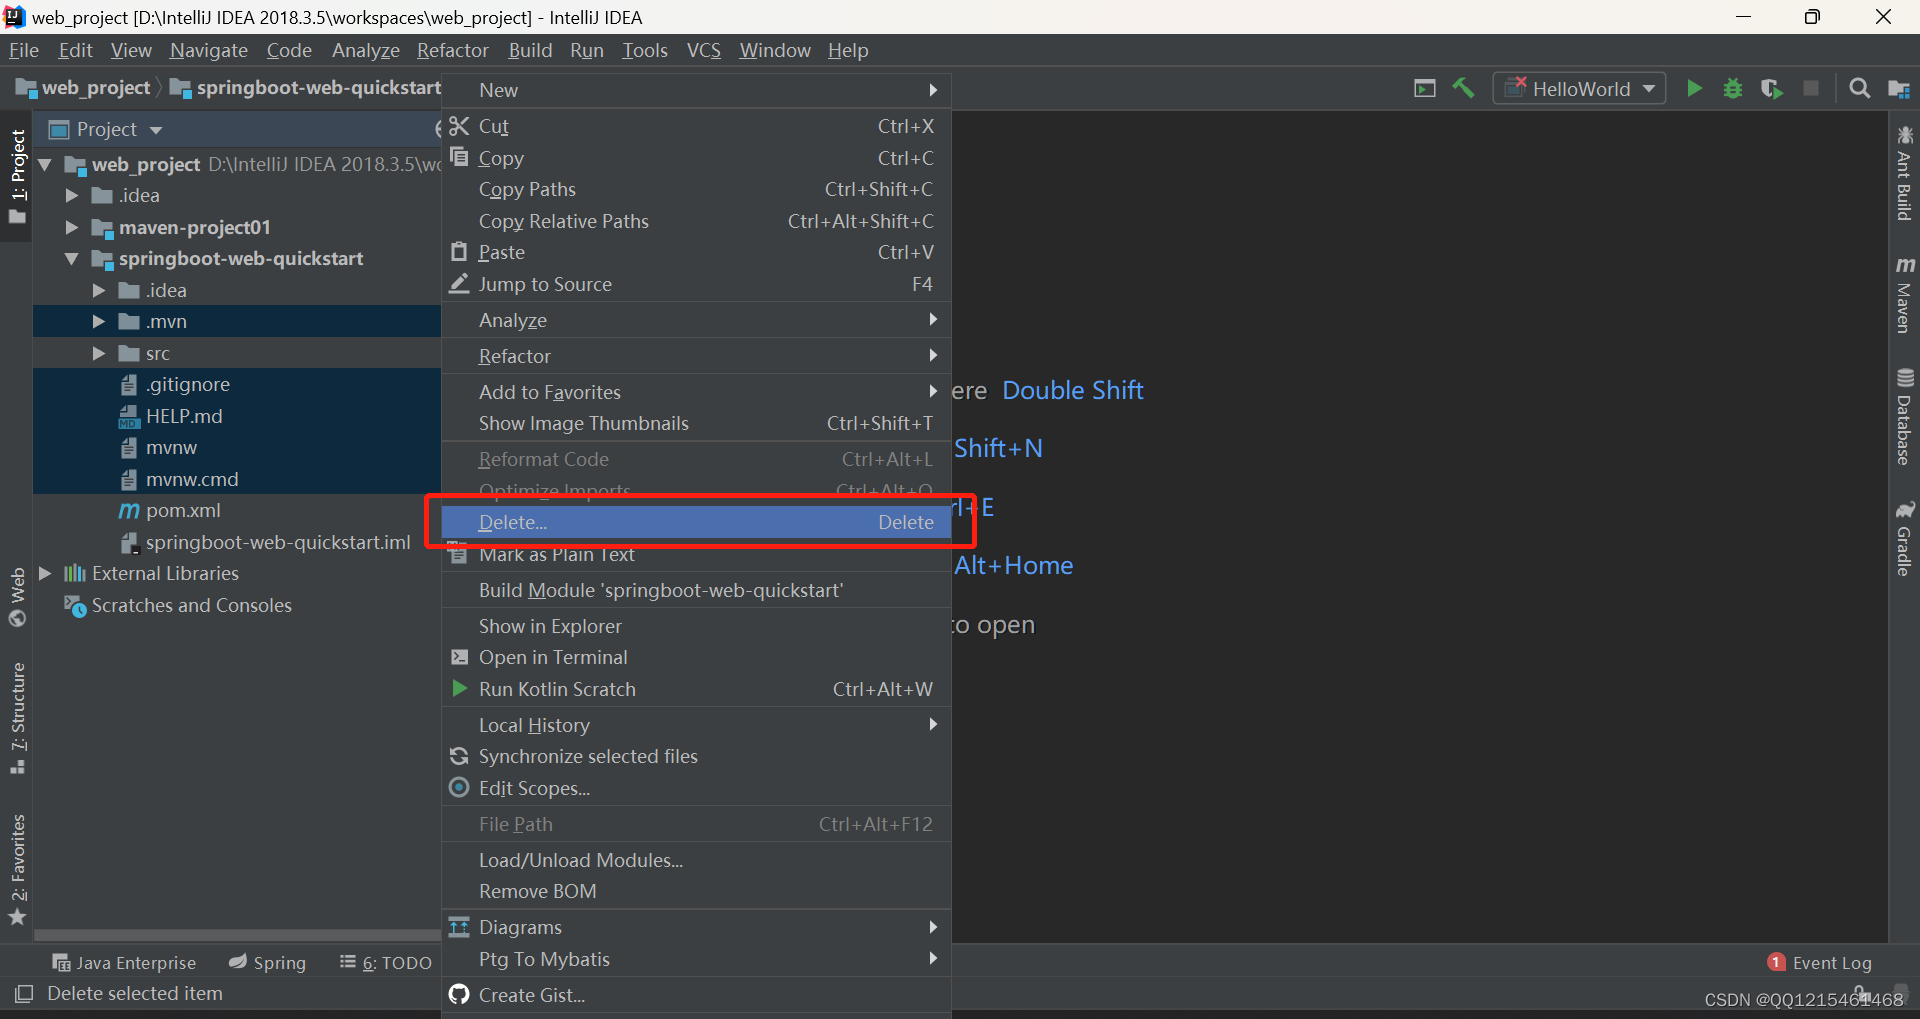Click the Event Log red notification badge

pyautogui.click(x=1776, y=962)
